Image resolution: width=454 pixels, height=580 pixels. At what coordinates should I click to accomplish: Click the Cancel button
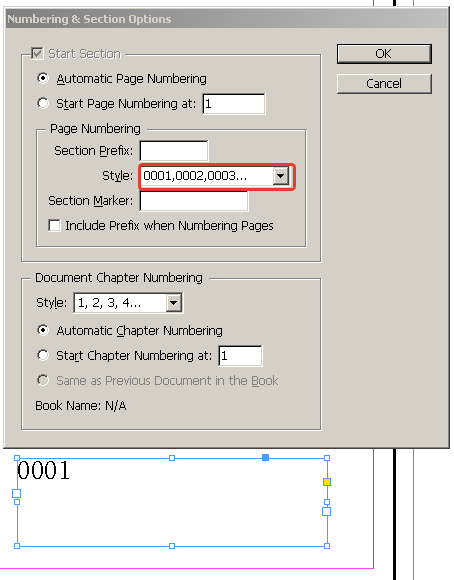click(x=384, y=84)
